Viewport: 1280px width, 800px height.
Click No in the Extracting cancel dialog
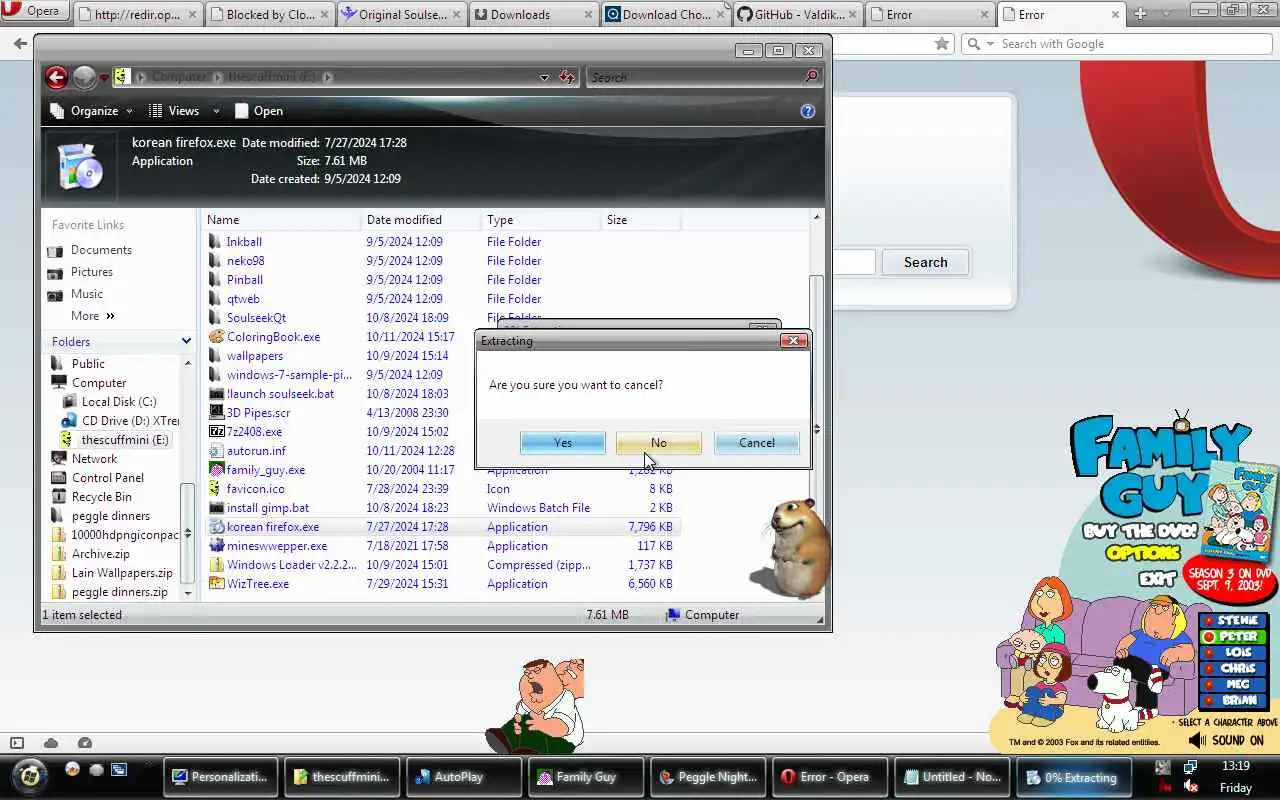tap(658, 443)
